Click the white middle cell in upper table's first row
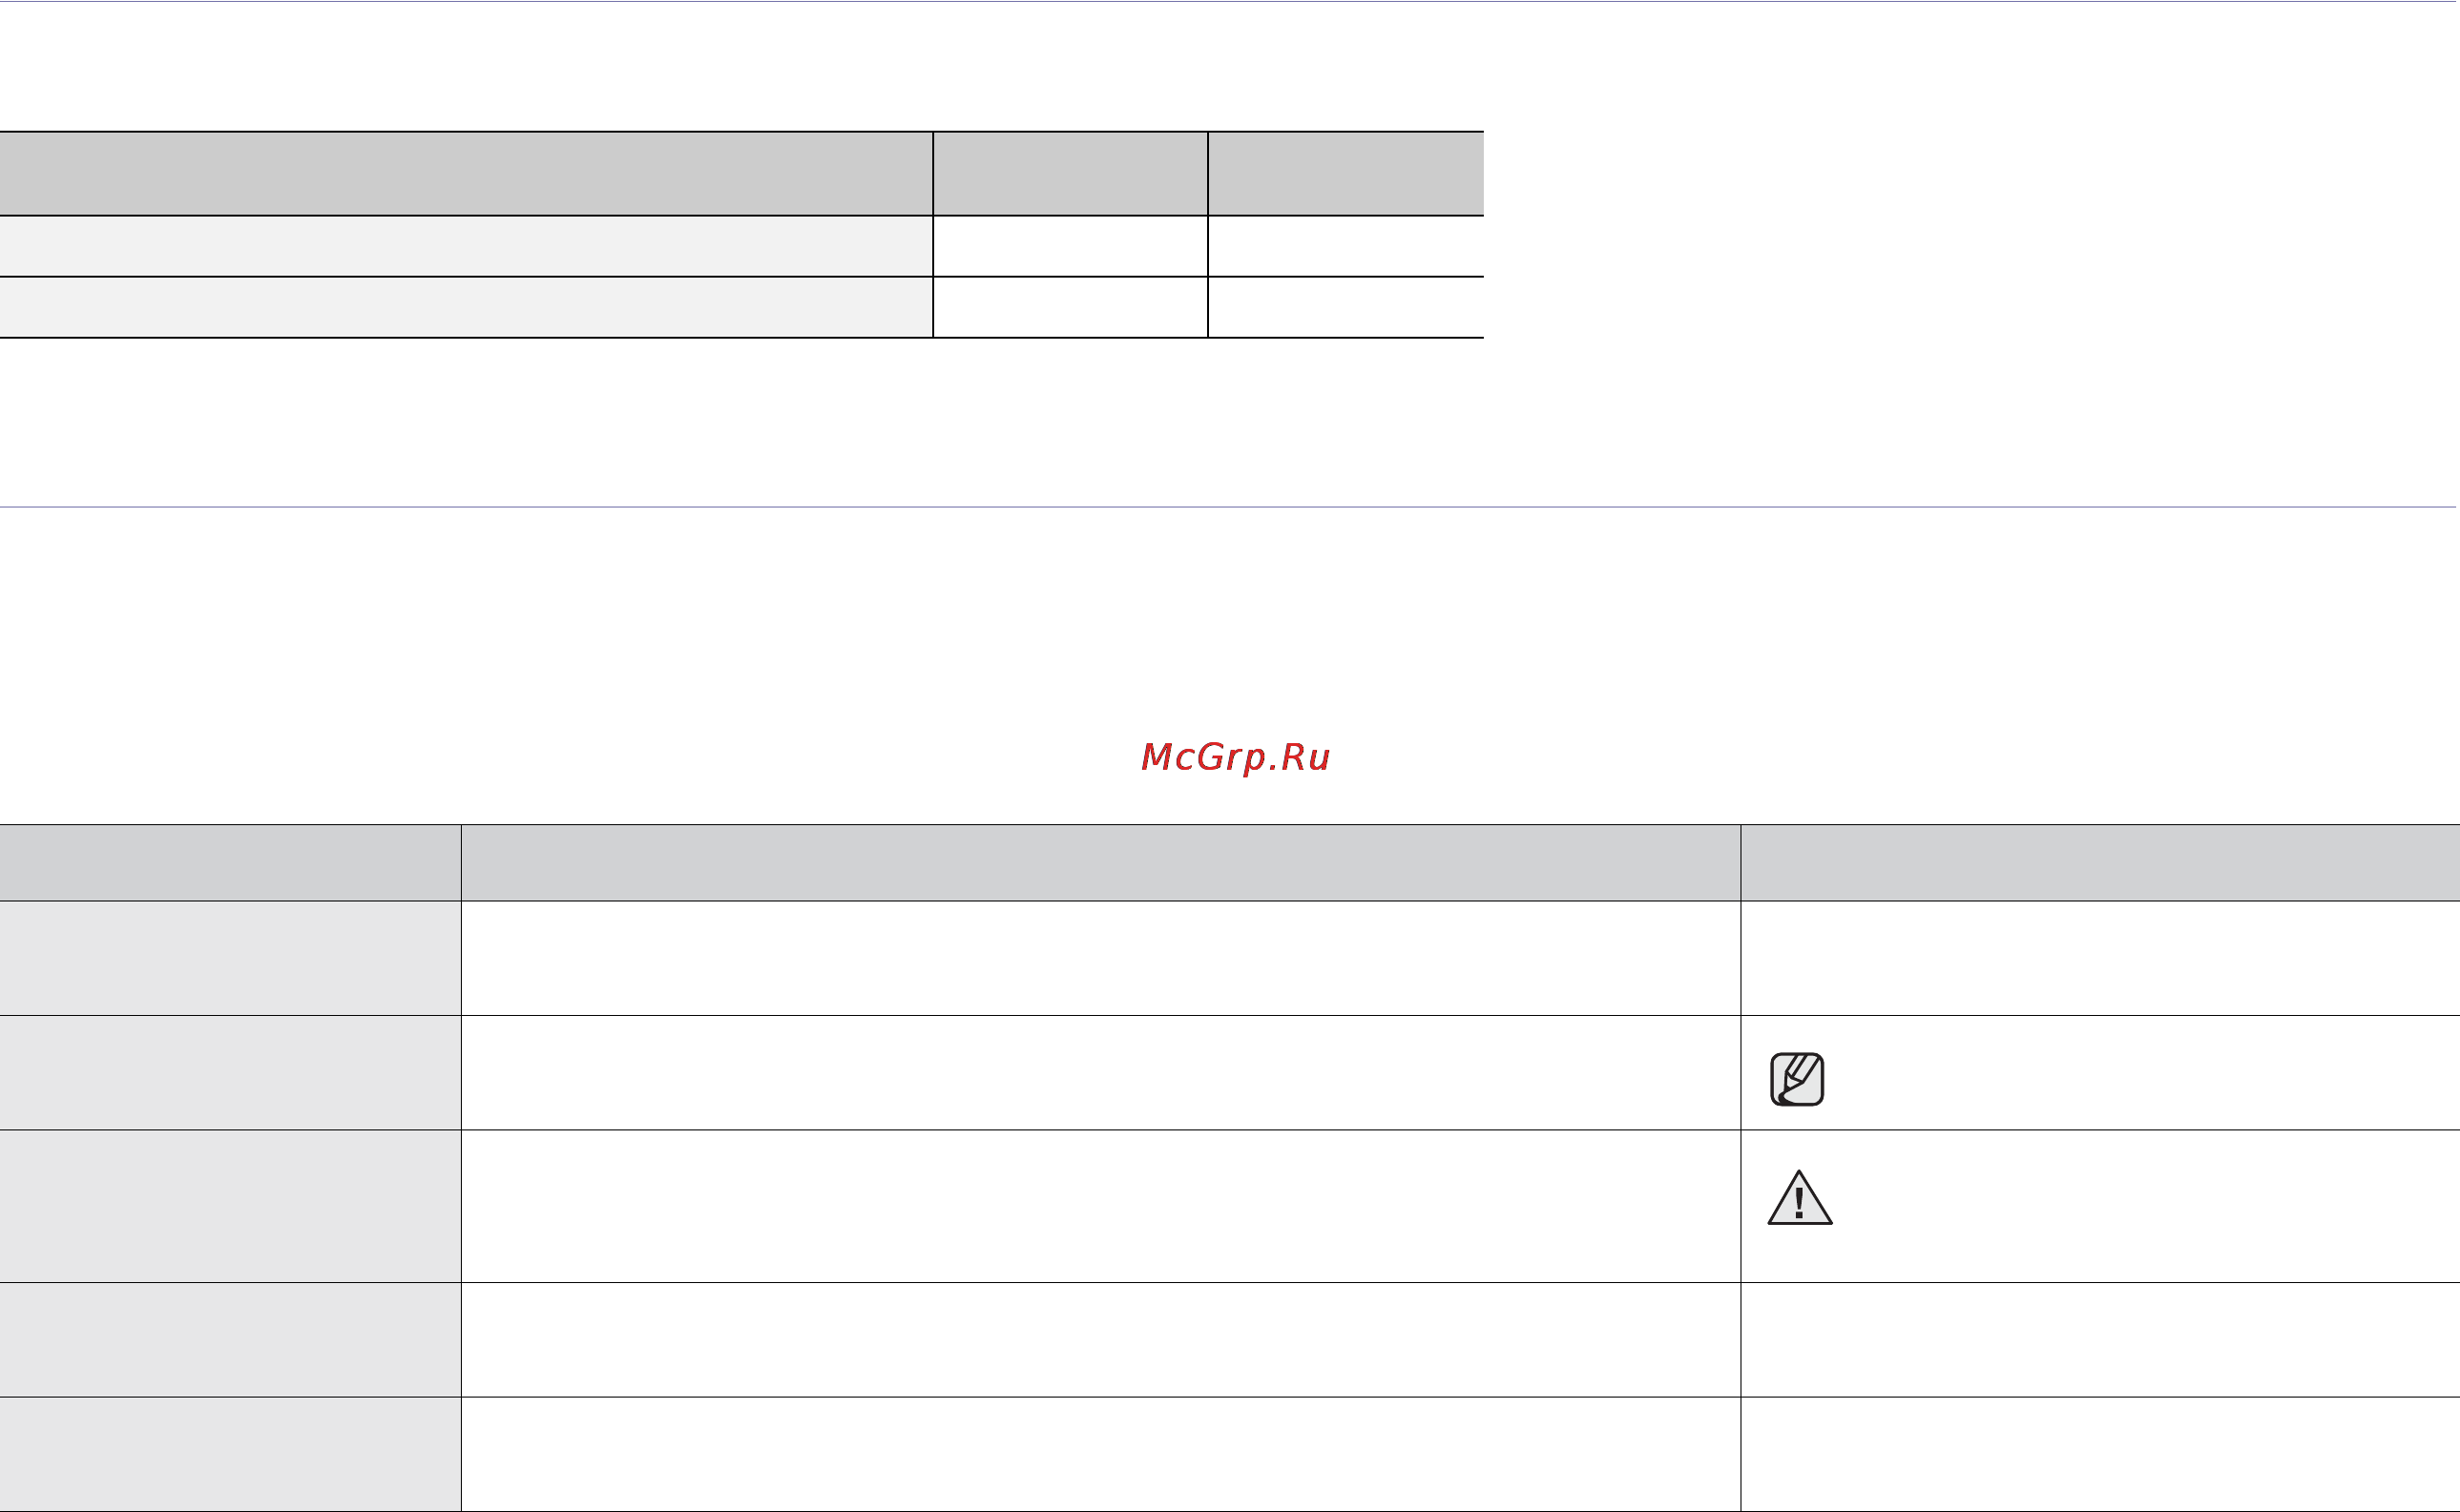The height and width of the screenshot is (1512, 2460). tap(1070, 246)
